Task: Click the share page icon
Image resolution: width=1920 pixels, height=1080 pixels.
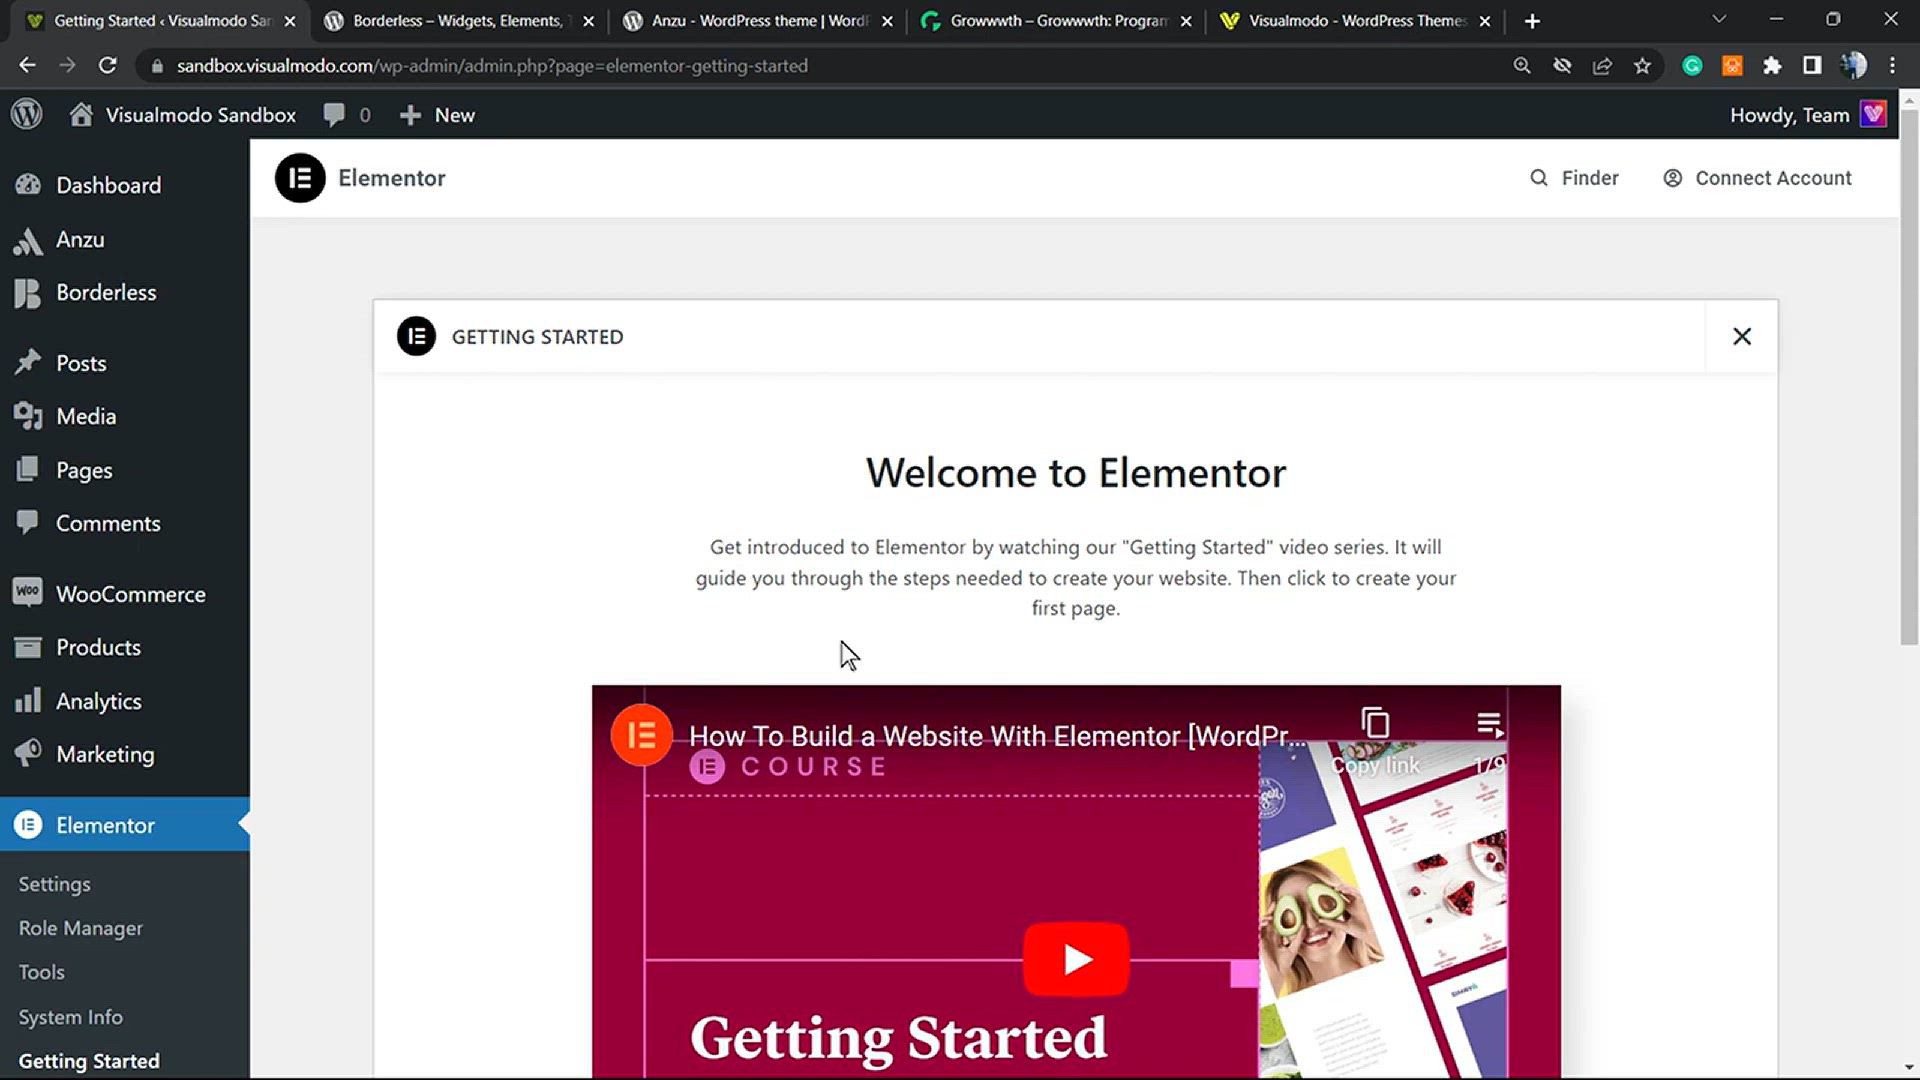Action: click(x=1602, y=66)
